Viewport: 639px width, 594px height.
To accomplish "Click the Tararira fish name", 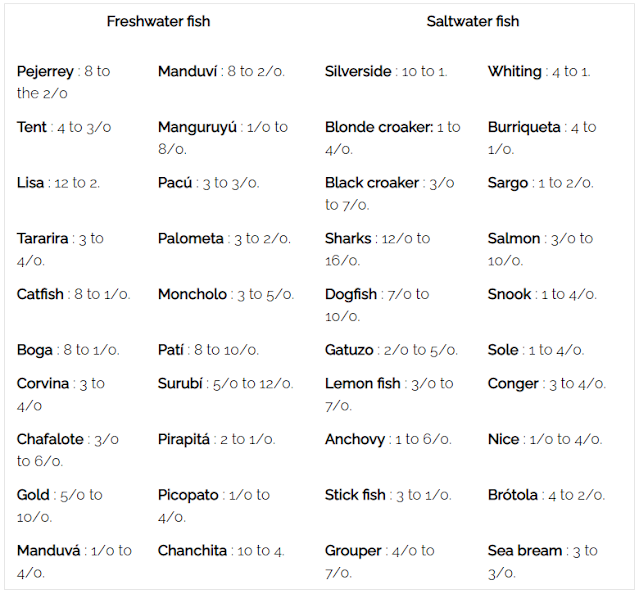I will 42,238.
